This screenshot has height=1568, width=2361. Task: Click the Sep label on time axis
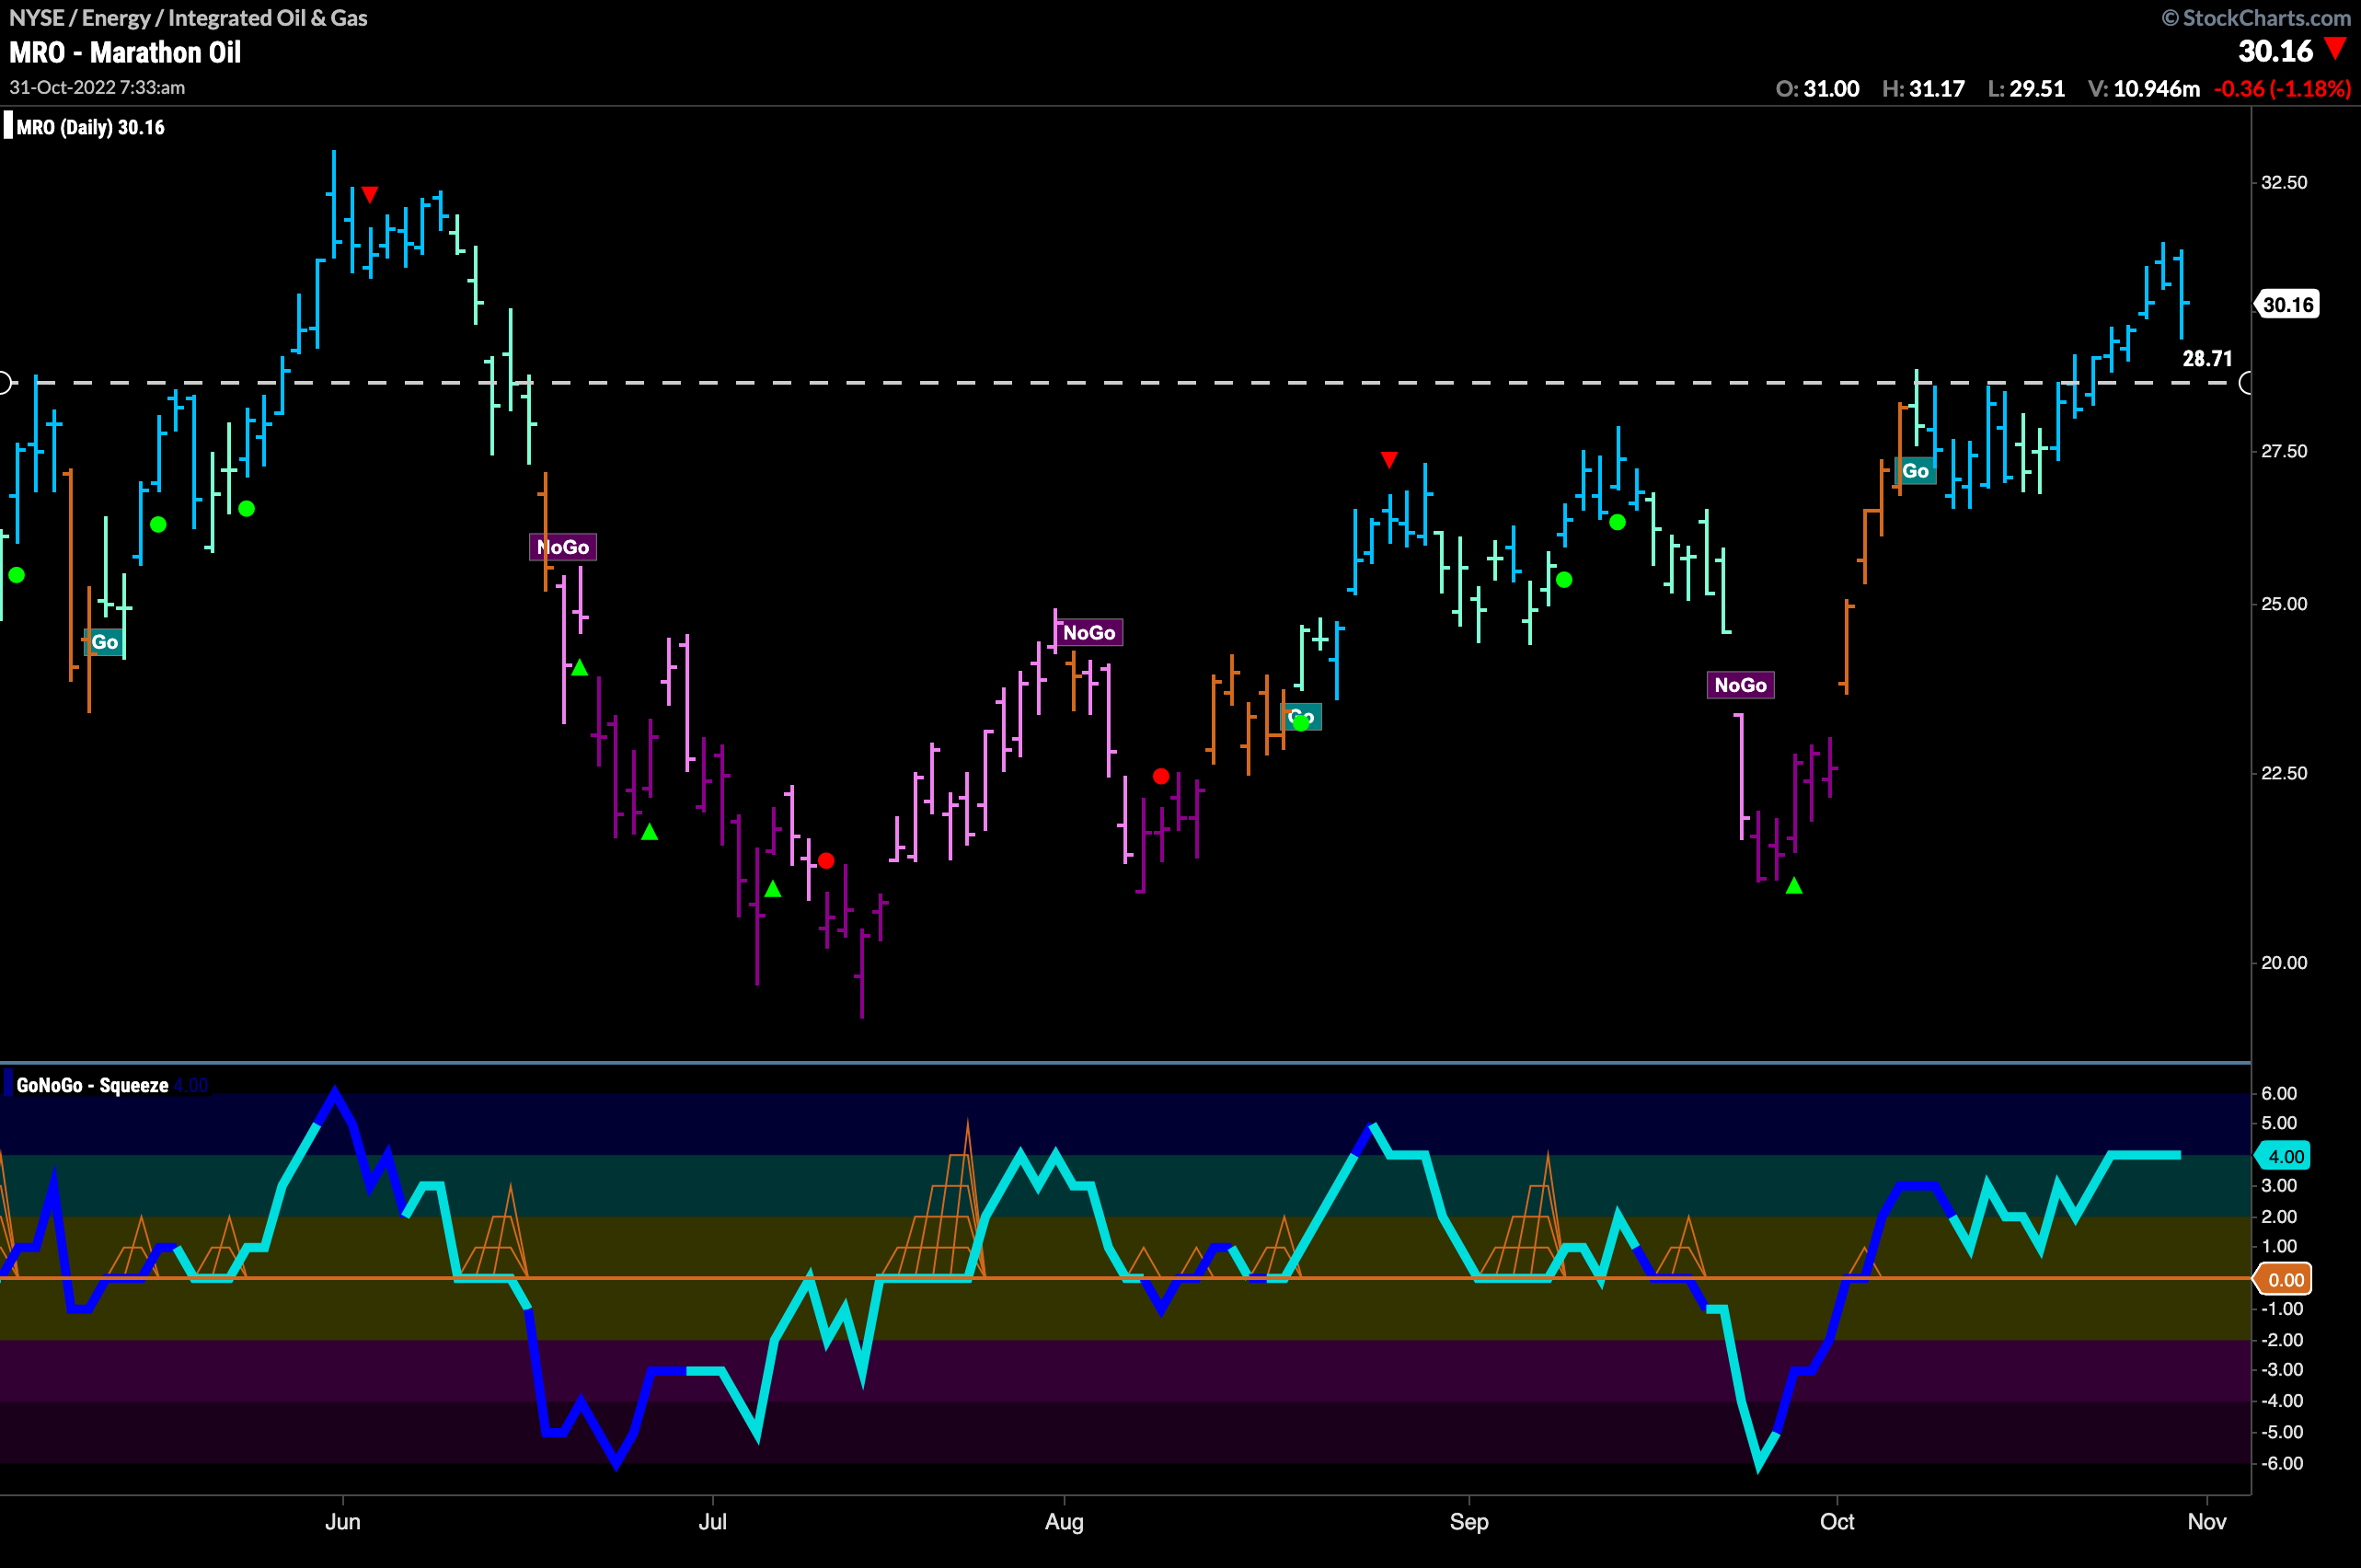coord(1469,1522)
